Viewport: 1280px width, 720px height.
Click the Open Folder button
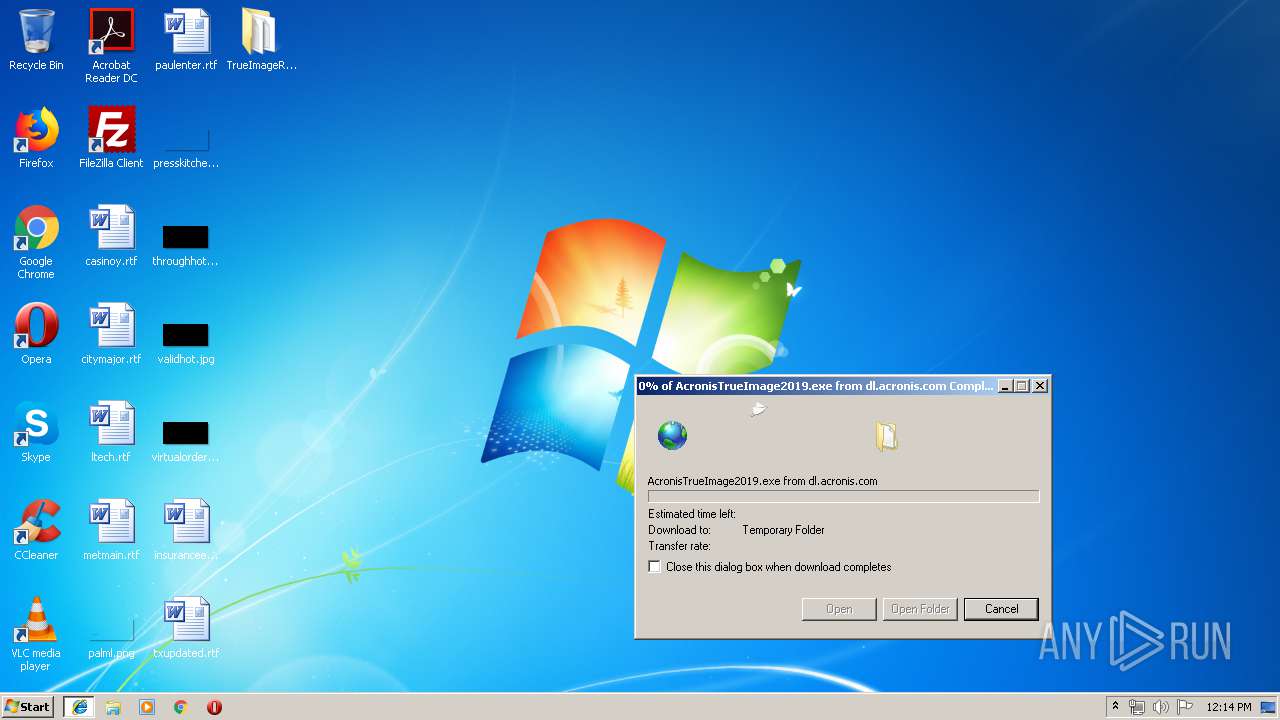point(920,609)
